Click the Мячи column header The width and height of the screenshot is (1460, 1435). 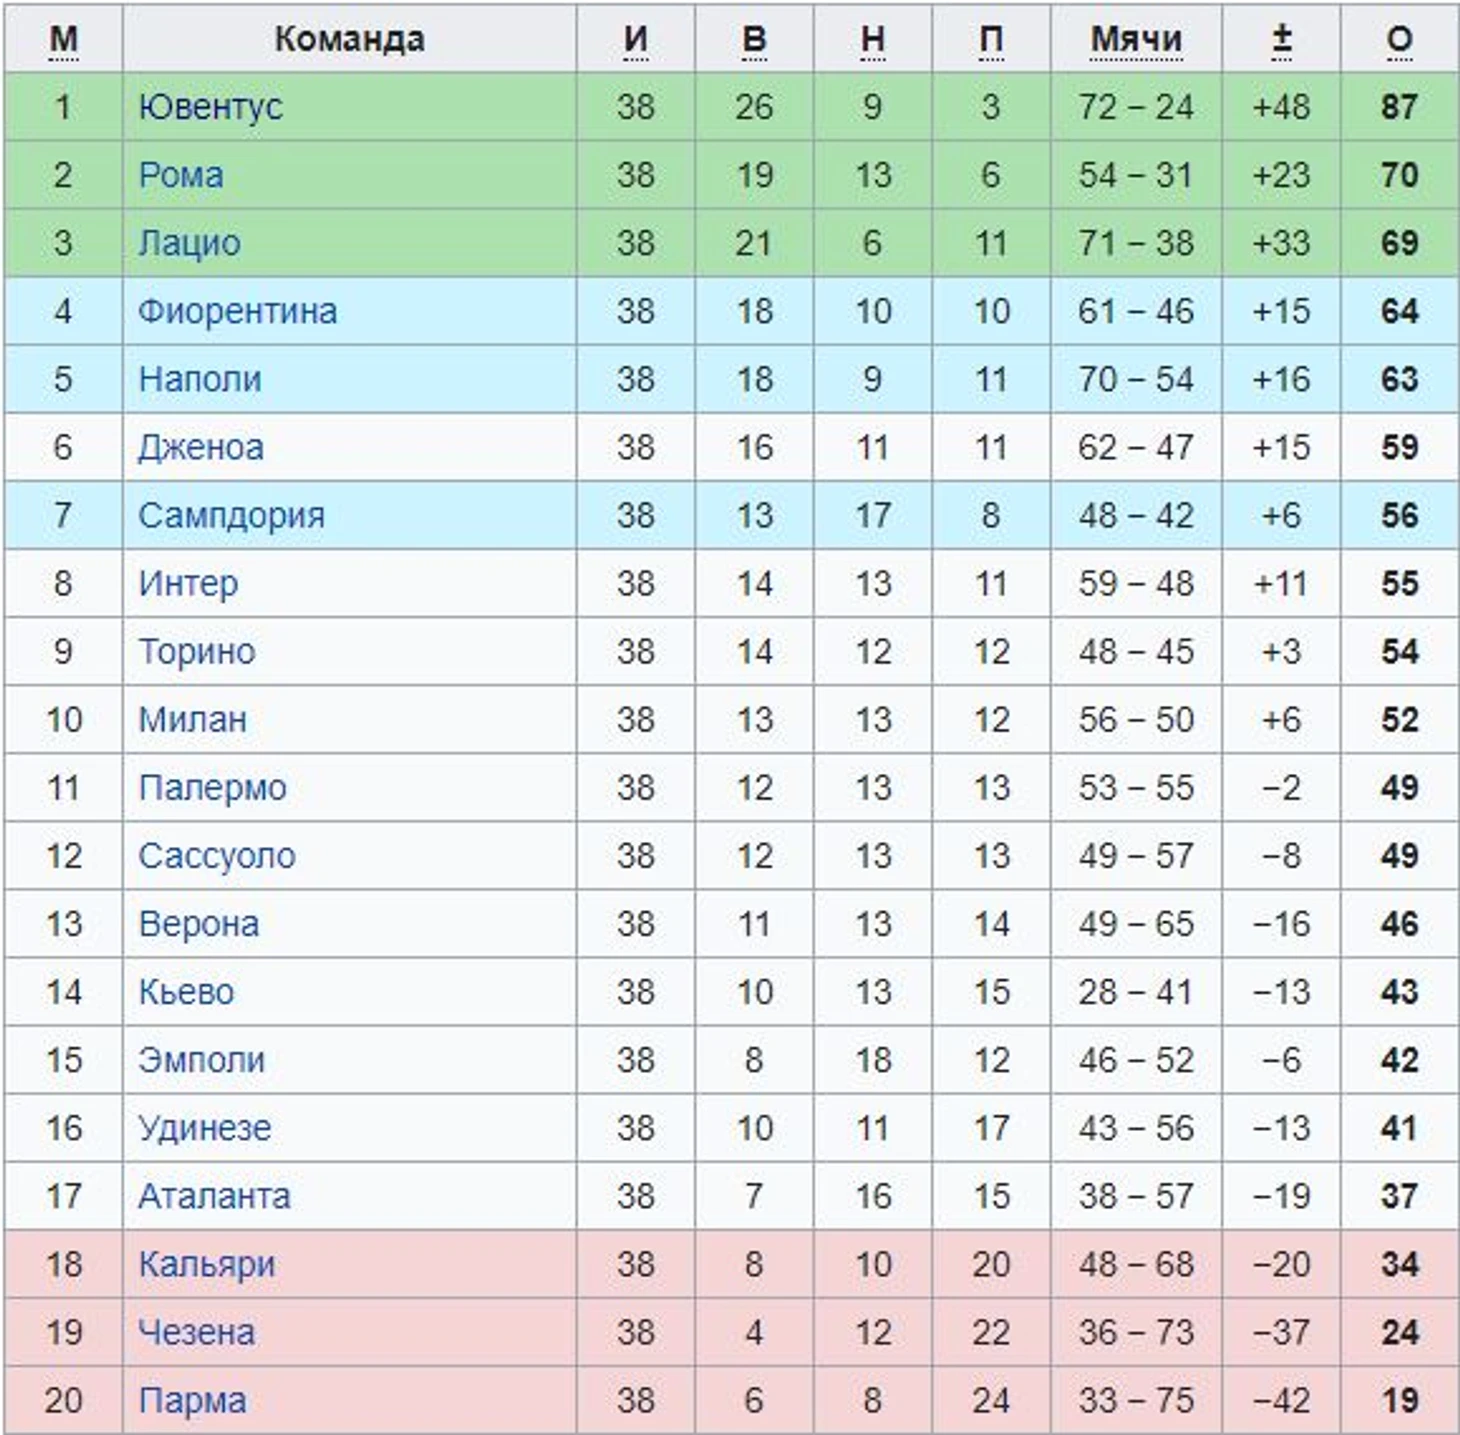coord(1136,39)
